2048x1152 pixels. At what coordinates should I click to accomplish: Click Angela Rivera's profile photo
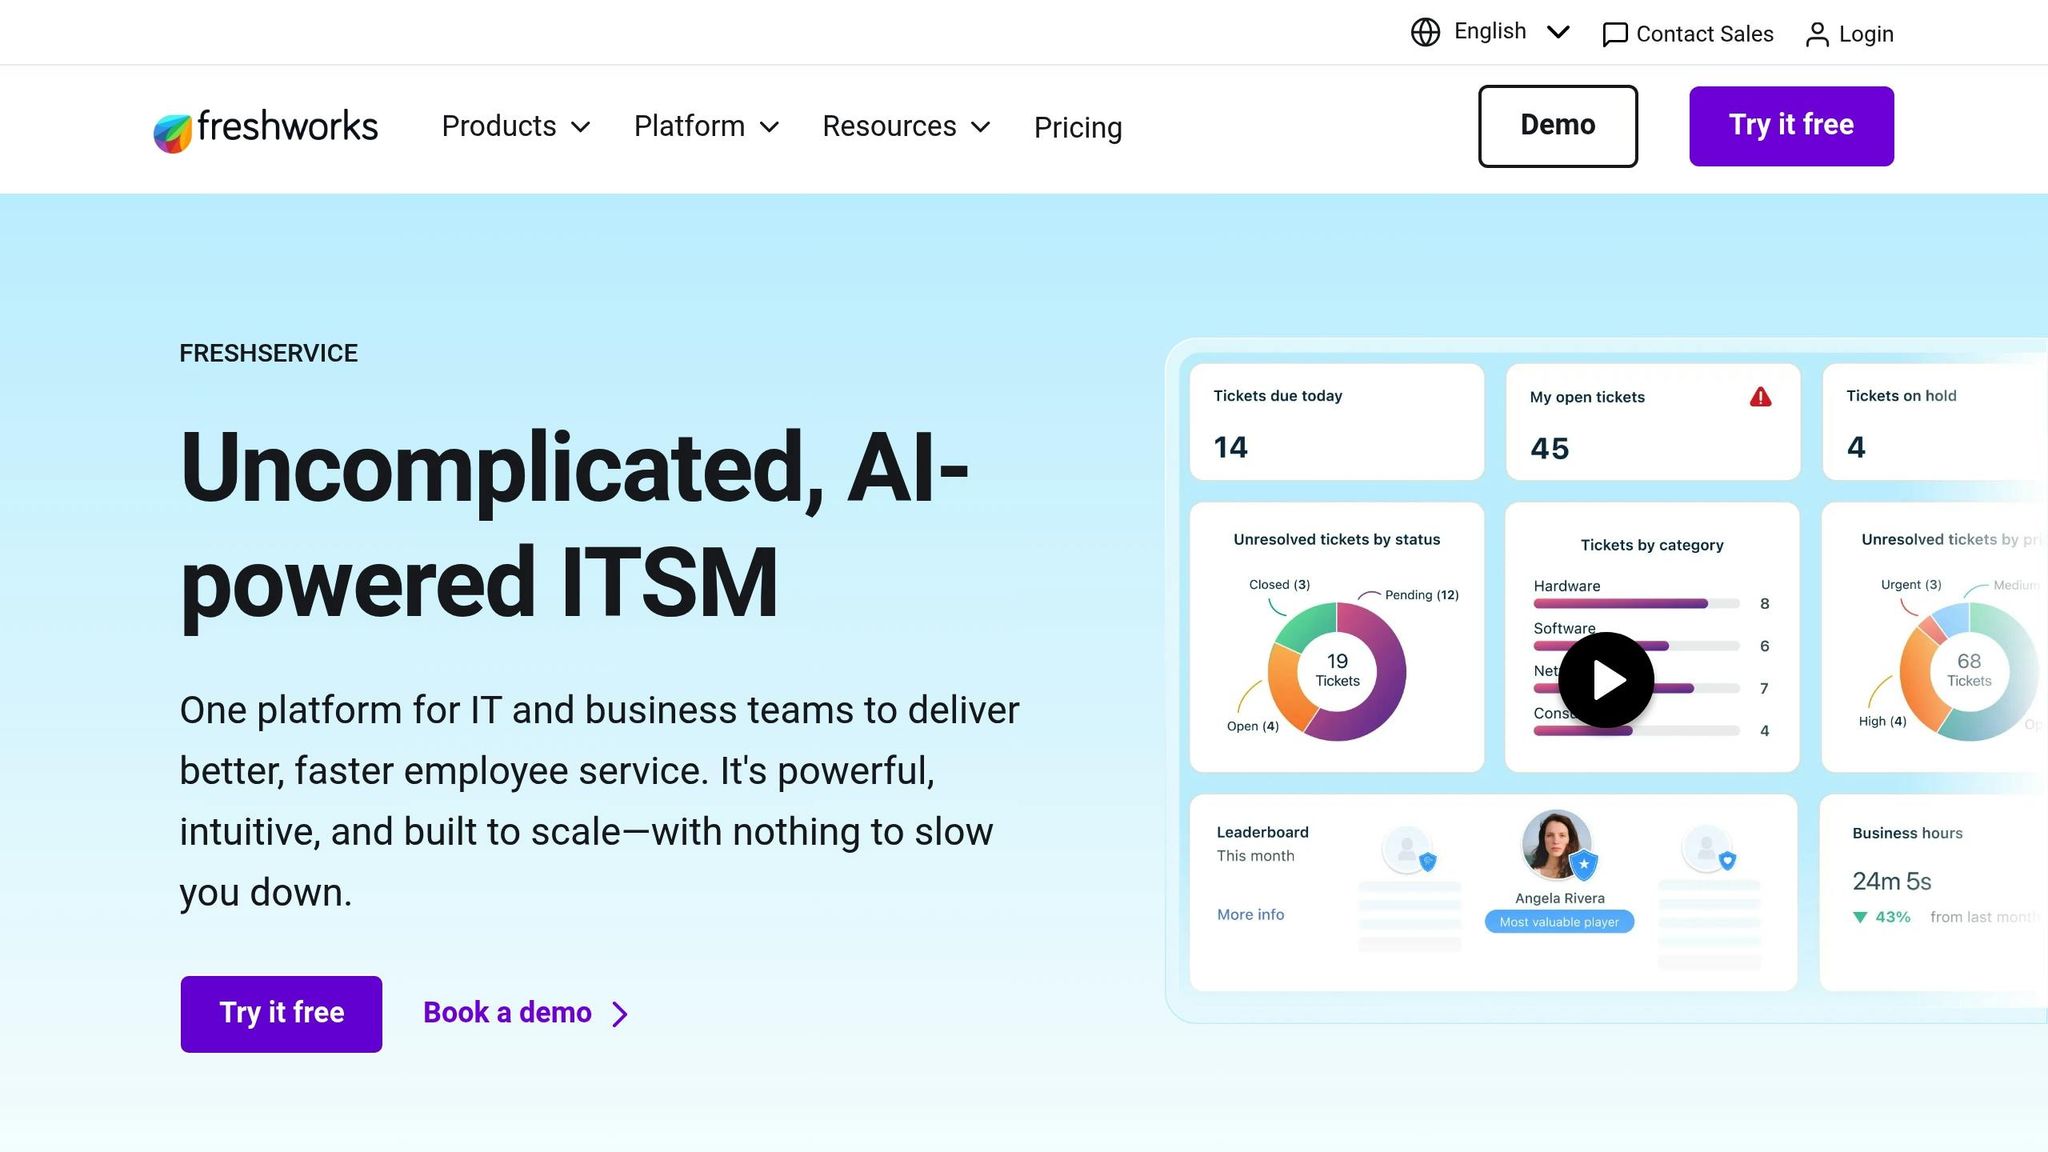1556,843
